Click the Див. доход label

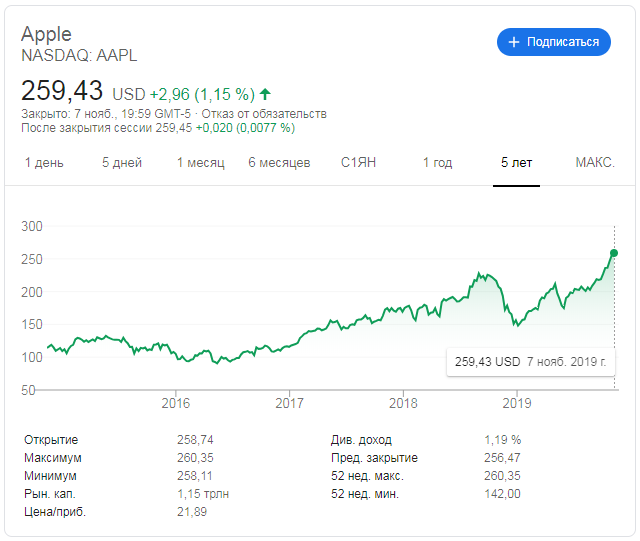(x=361, y=440)
